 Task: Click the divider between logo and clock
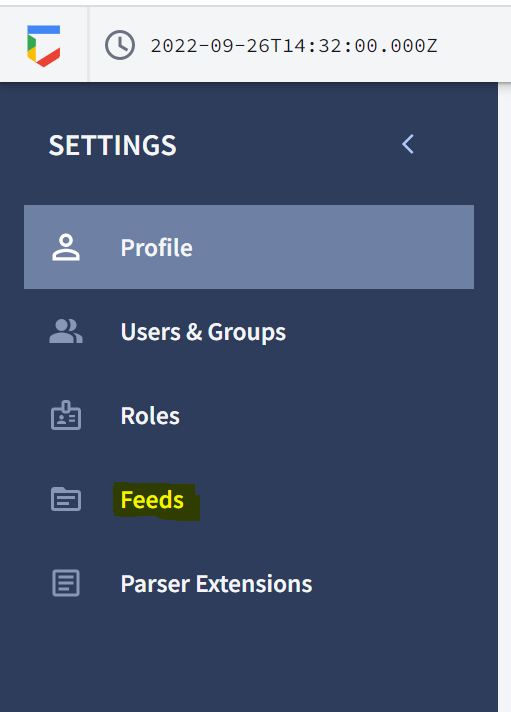89,44
